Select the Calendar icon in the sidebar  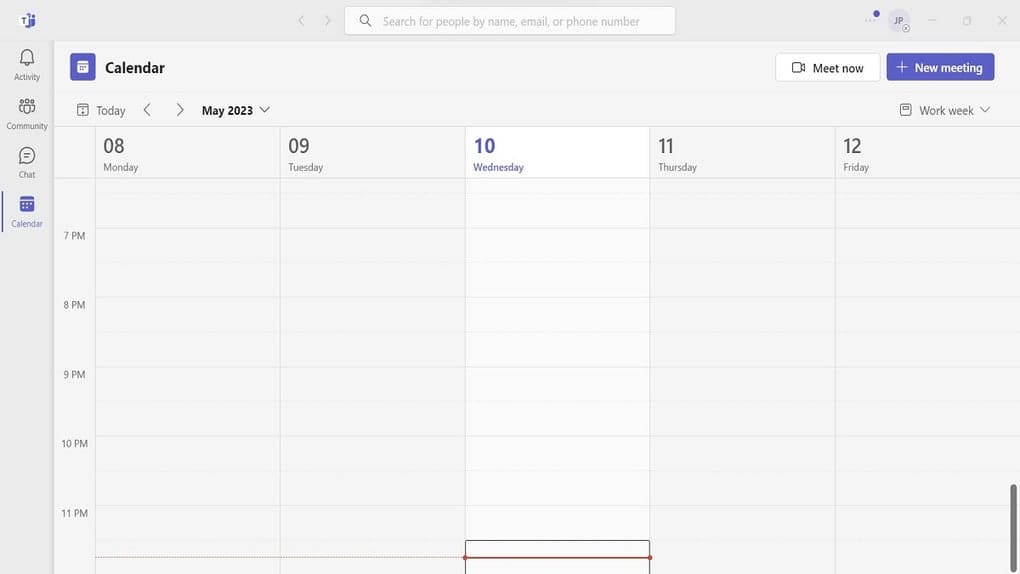tap(27, 212)
